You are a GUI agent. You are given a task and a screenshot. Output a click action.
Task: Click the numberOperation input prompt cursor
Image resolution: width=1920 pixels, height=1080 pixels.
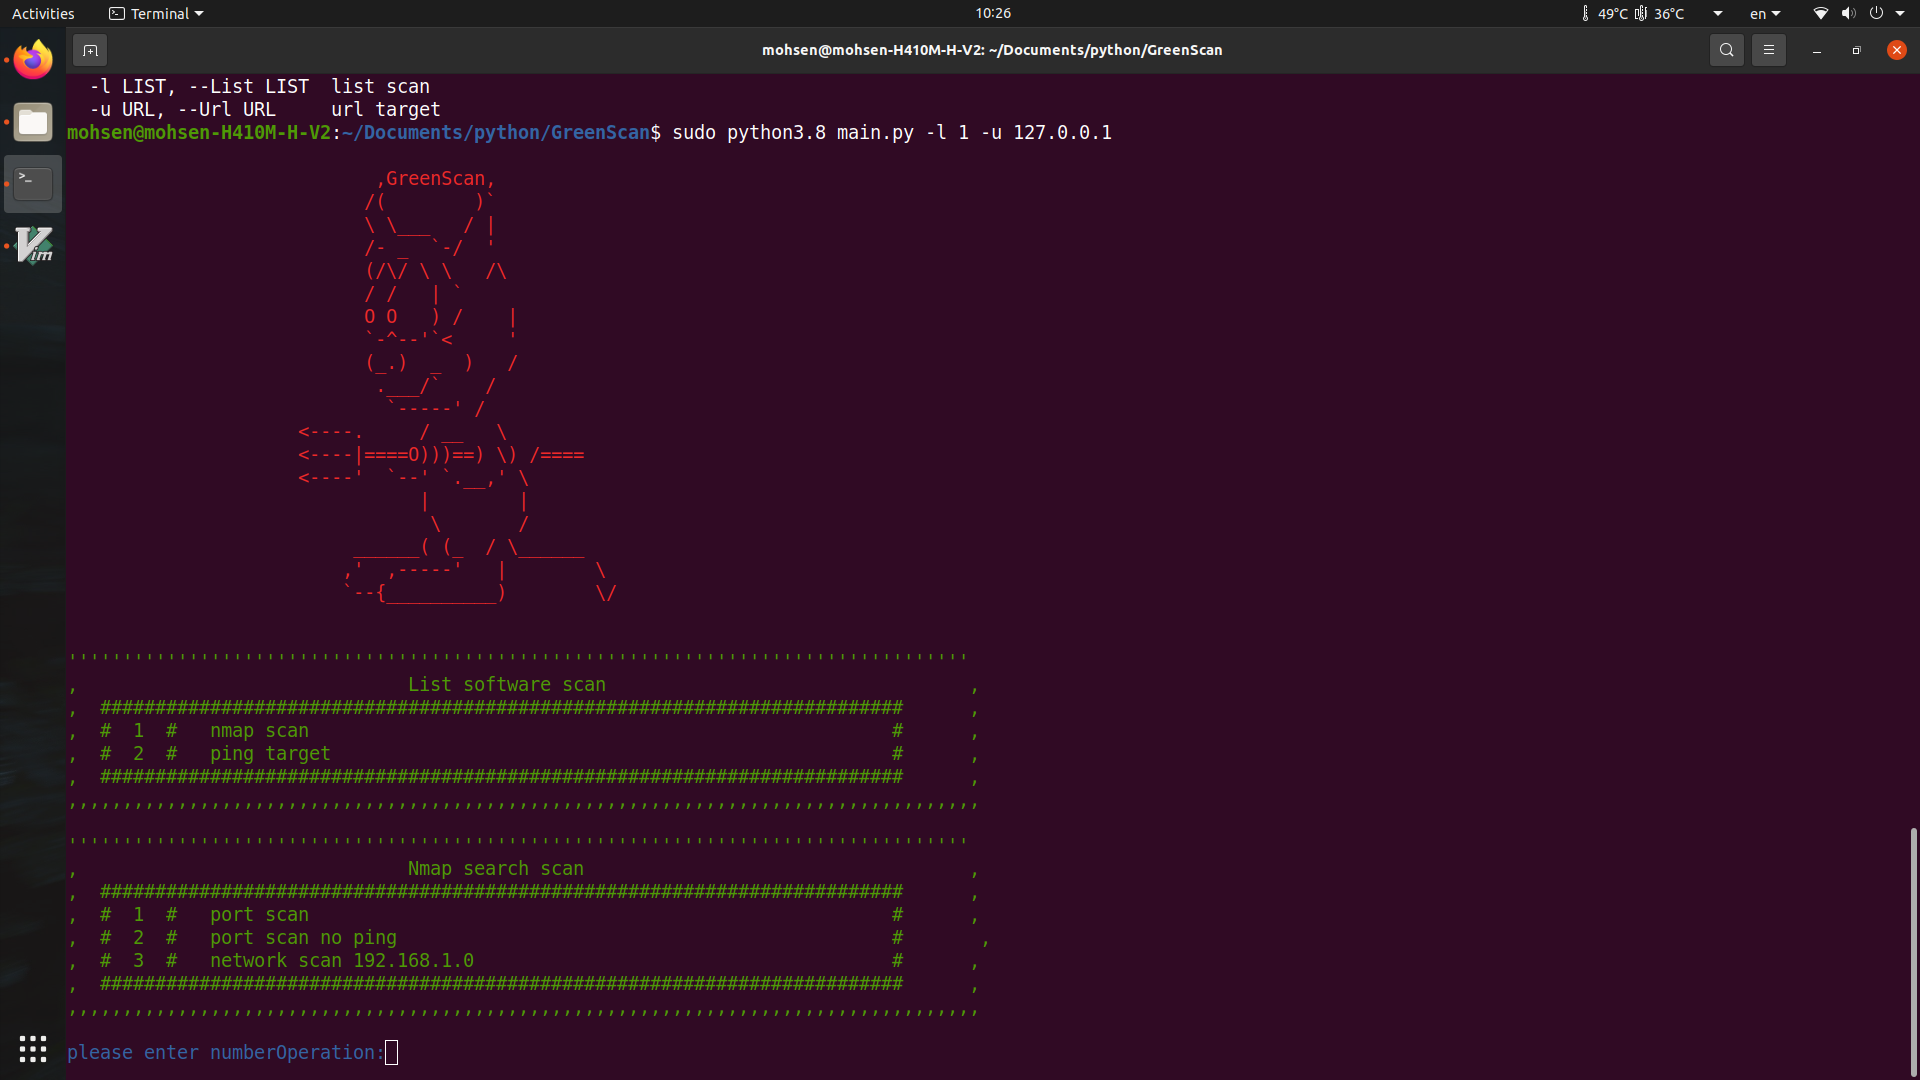point(392,1052)
